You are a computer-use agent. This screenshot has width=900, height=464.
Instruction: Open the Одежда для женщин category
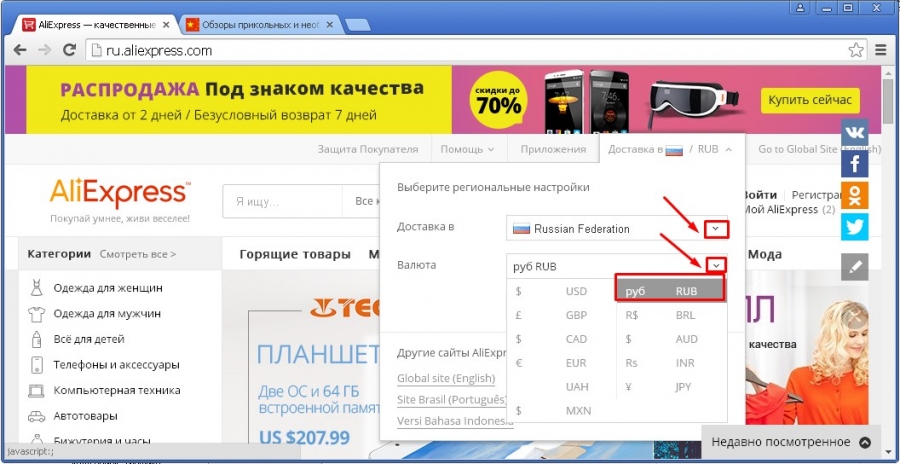[108, 288]
